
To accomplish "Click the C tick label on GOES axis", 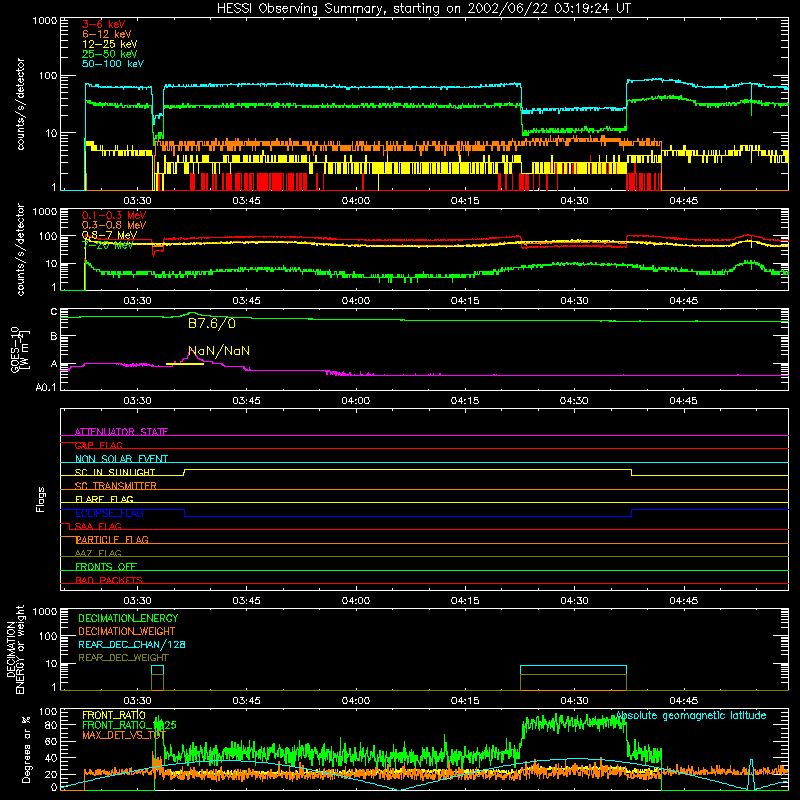I will click(x=54, y=312).
